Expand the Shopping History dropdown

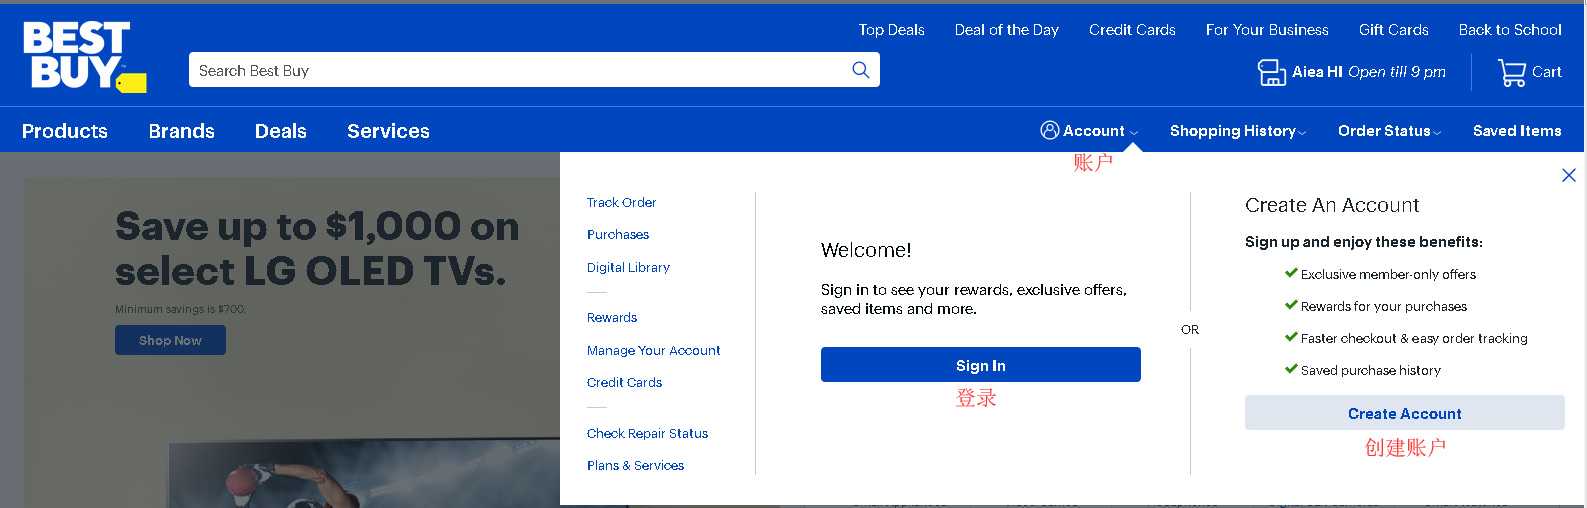coord(1238,131)
